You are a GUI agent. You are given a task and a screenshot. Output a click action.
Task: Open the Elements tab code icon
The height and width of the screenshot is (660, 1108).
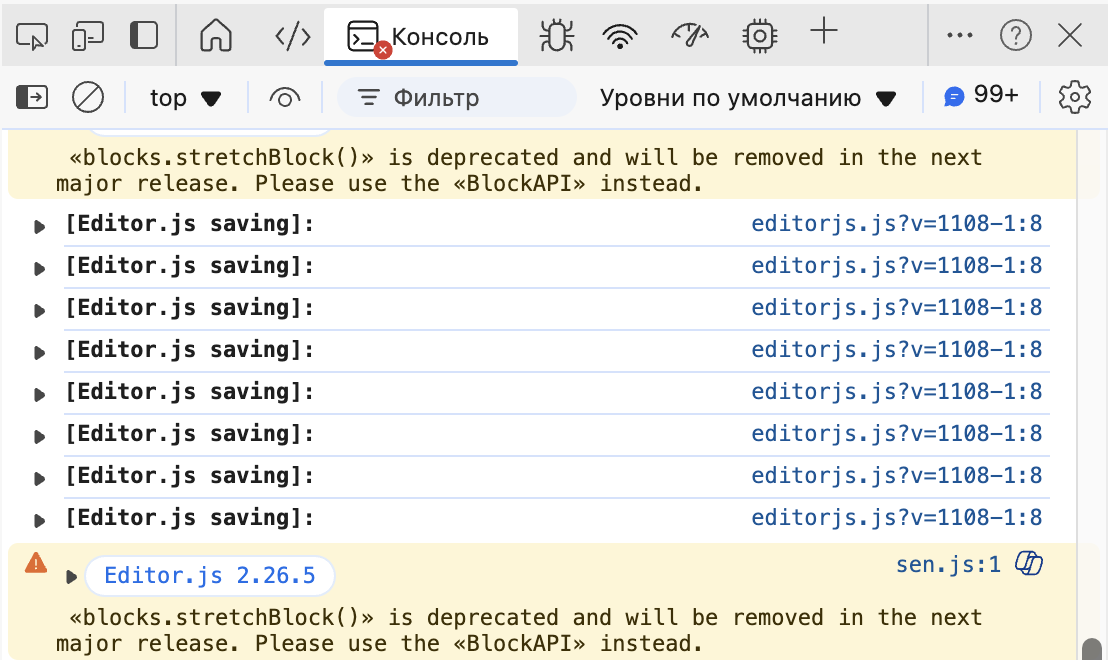[x=292, y=37]
